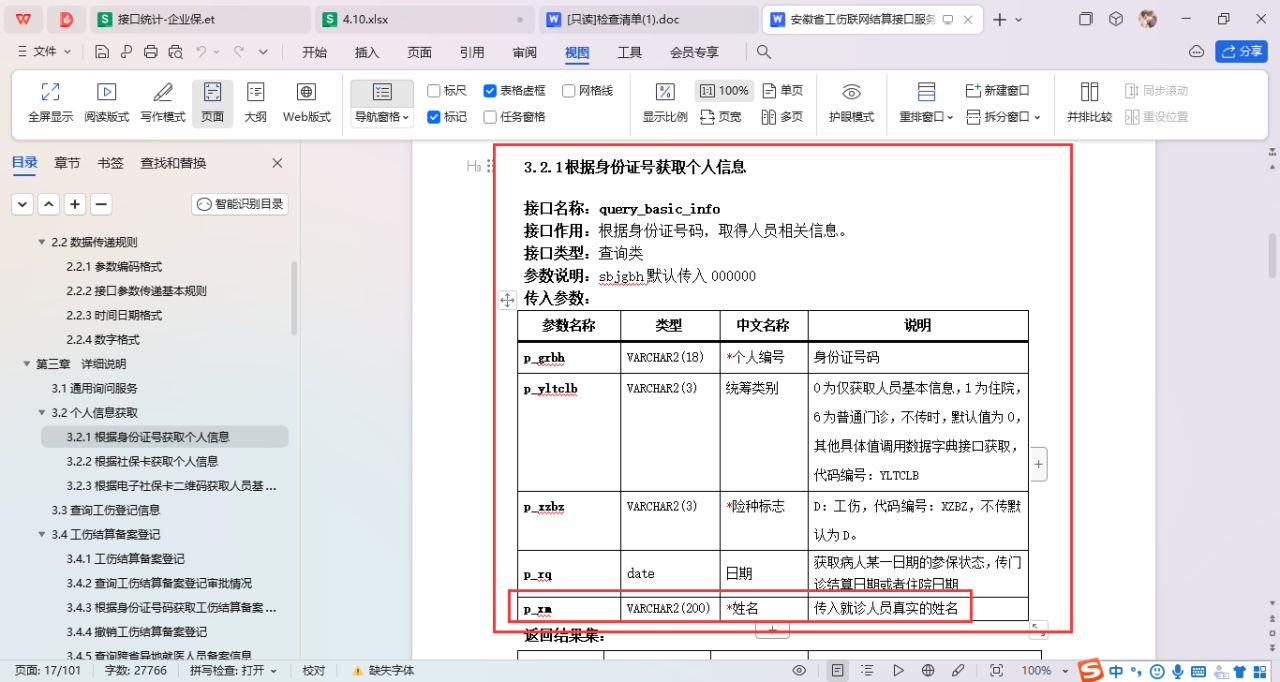Expand the Navigation pane dropdown
The height and width of the screenshot is (682, 1280).
point(382,117)
